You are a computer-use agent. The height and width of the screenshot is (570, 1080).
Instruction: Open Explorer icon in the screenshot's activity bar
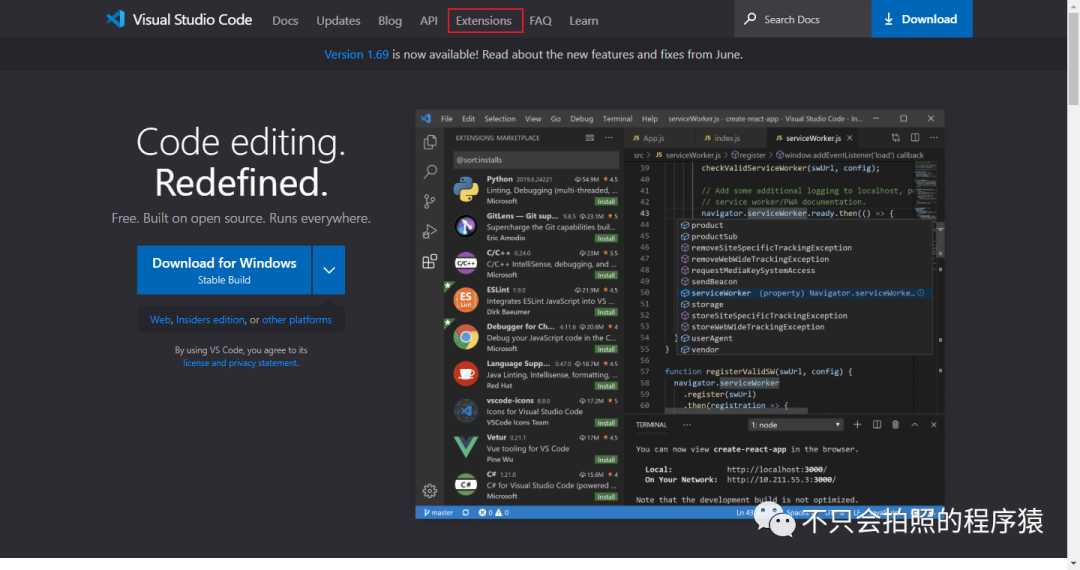click(x=430, y=142)
